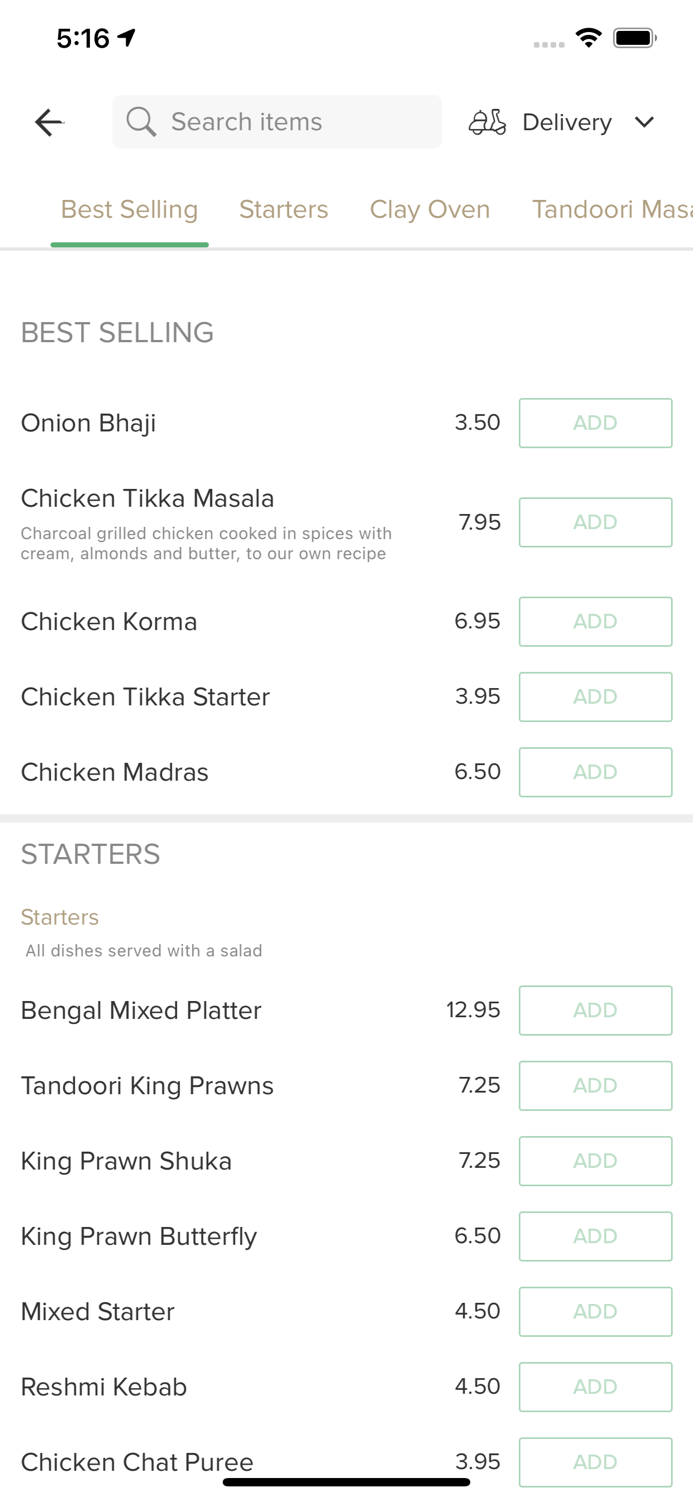The height and width of the screenshot is (1500, 693).
Task: Add Onion Bhaji to order
Action: tap(595, 423)
